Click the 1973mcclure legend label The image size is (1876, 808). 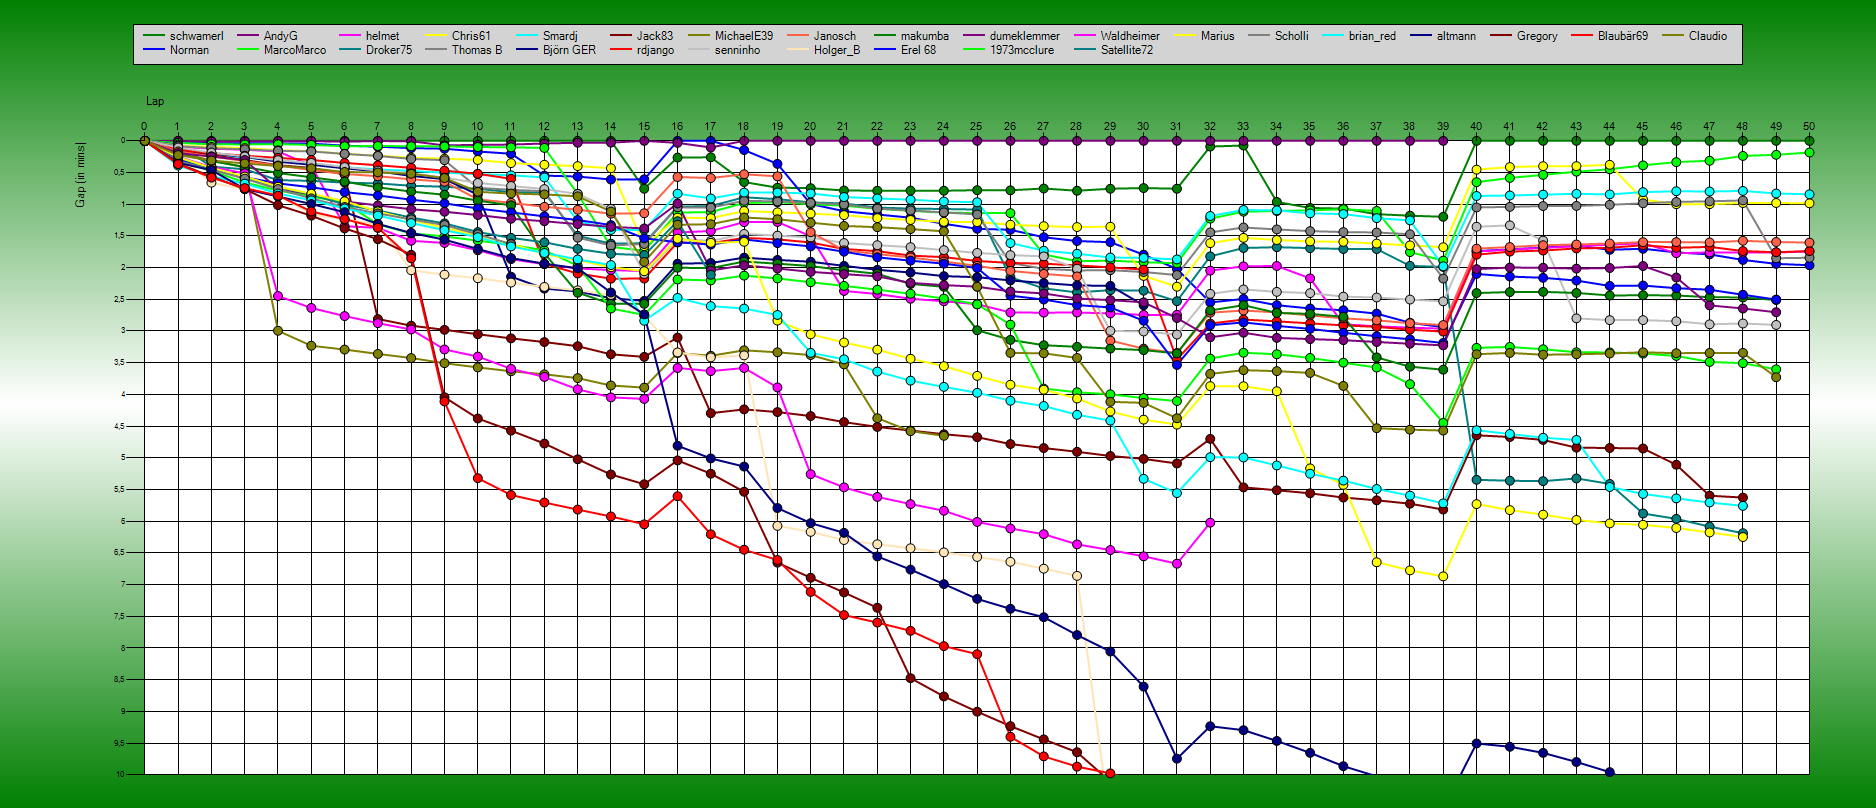point(1022,50)
